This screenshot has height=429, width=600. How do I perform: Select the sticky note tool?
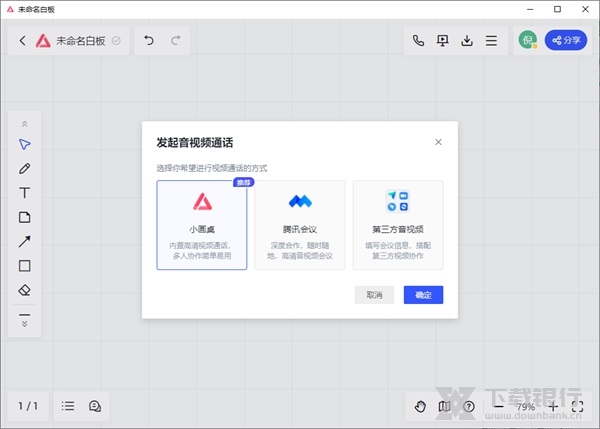(24, 217)
